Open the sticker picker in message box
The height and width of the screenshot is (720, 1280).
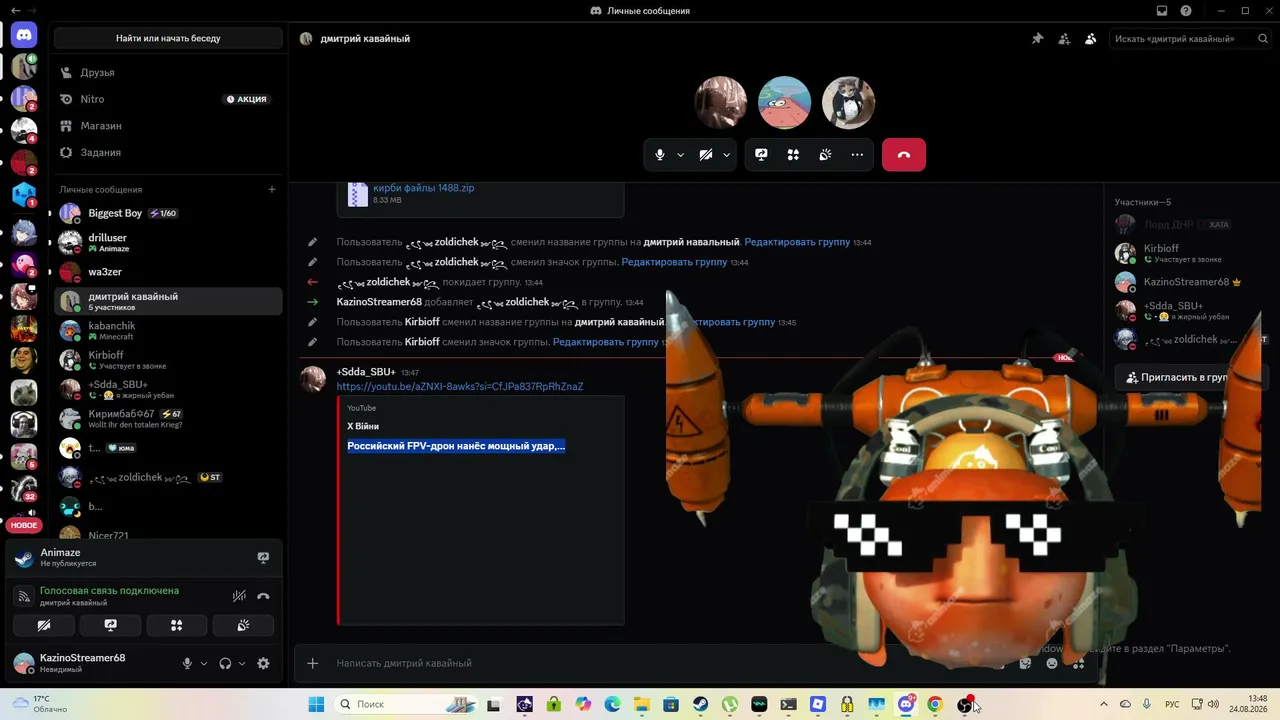coord(1026,663)
